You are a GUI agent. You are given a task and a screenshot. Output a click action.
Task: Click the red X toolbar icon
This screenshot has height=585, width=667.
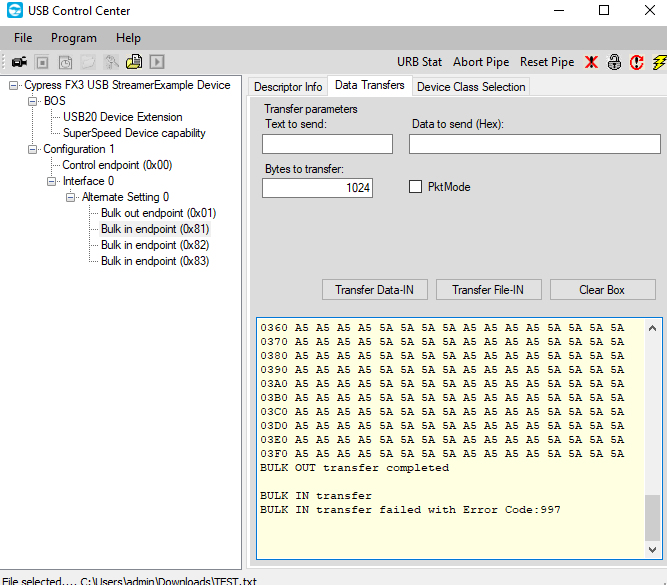coord(591,62)
